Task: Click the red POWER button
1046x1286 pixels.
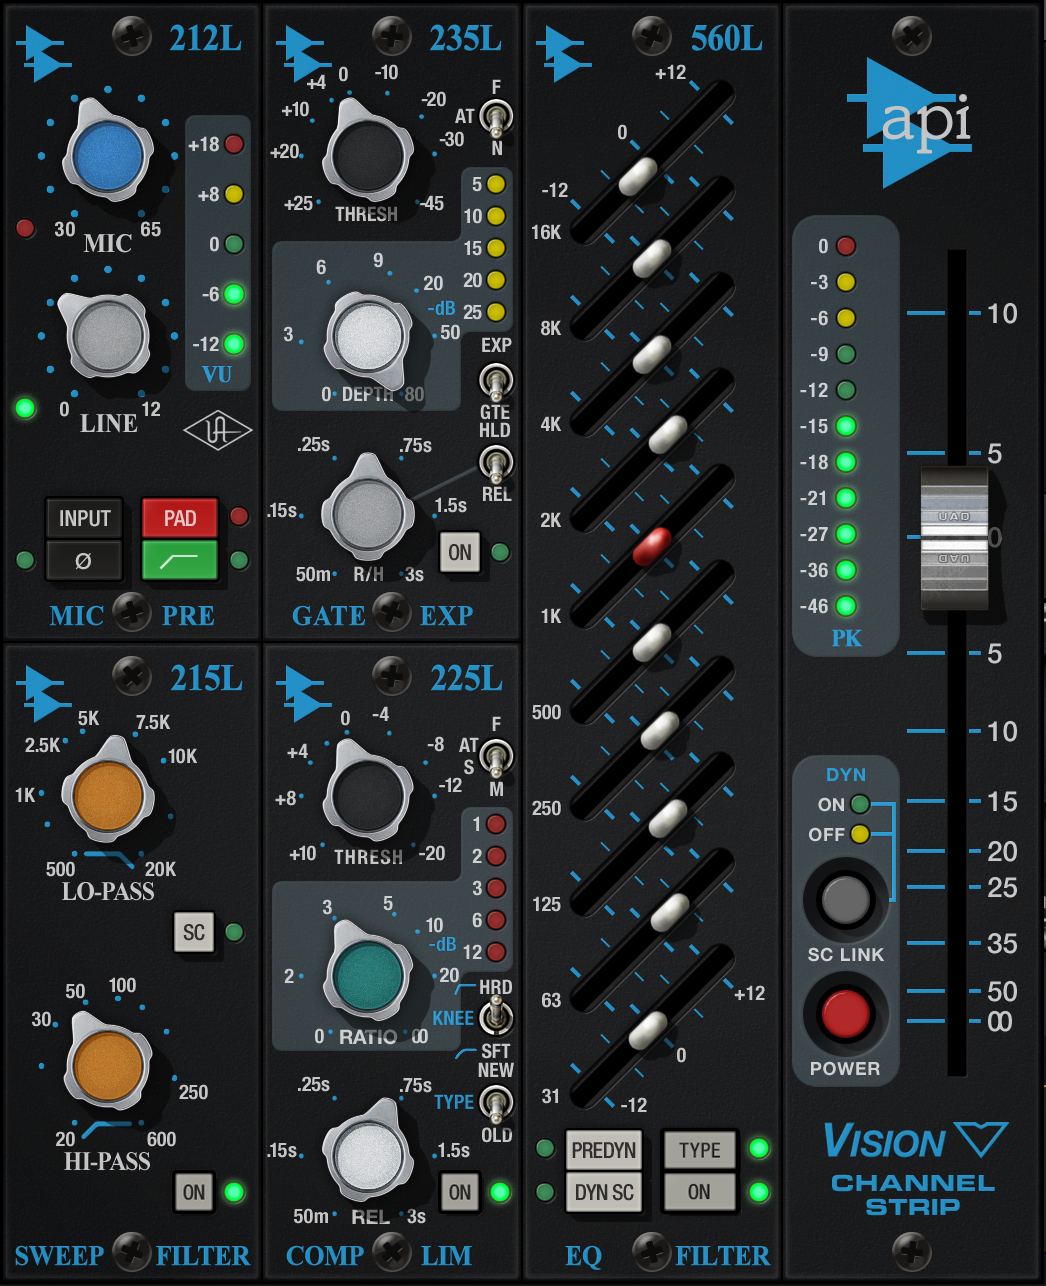Action: tap(846, 1014)
